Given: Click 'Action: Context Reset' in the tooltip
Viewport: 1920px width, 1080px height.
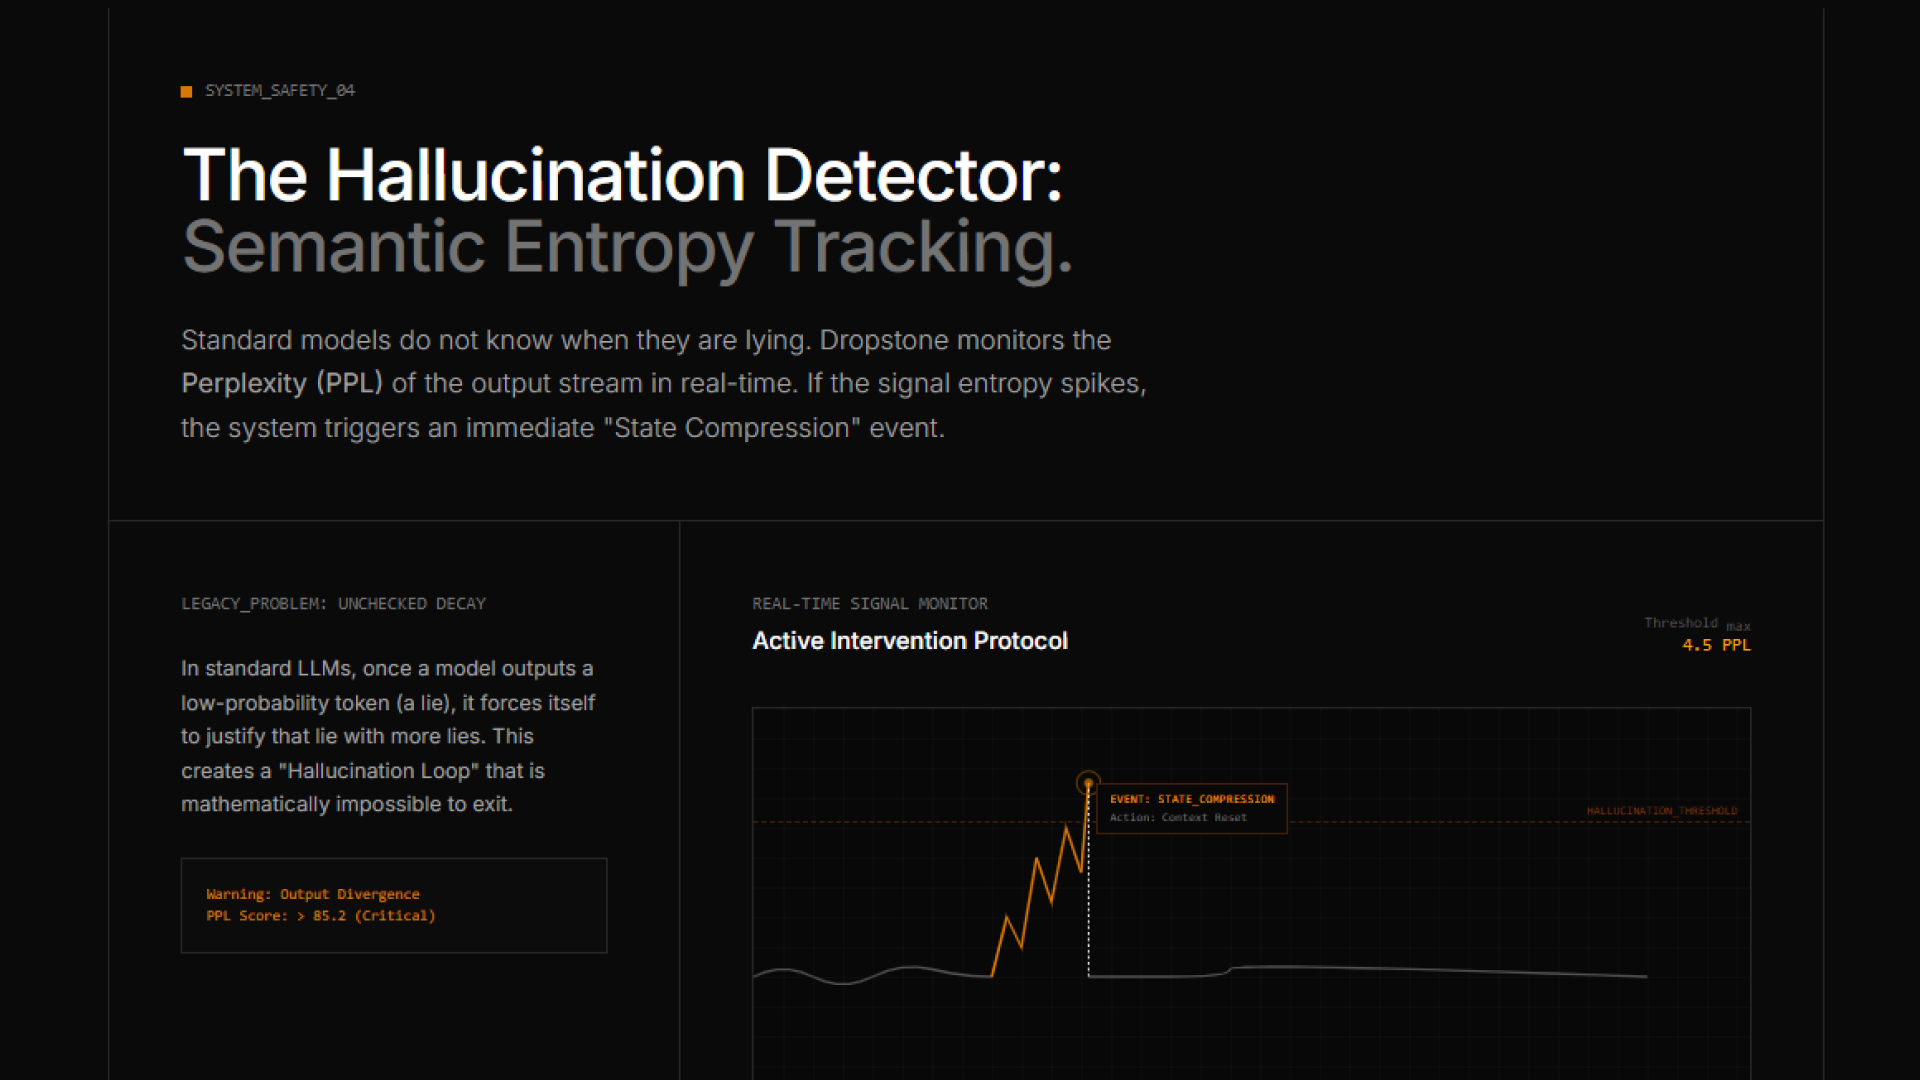Looking at the screenshot, I should click(x=1178, y=818).
